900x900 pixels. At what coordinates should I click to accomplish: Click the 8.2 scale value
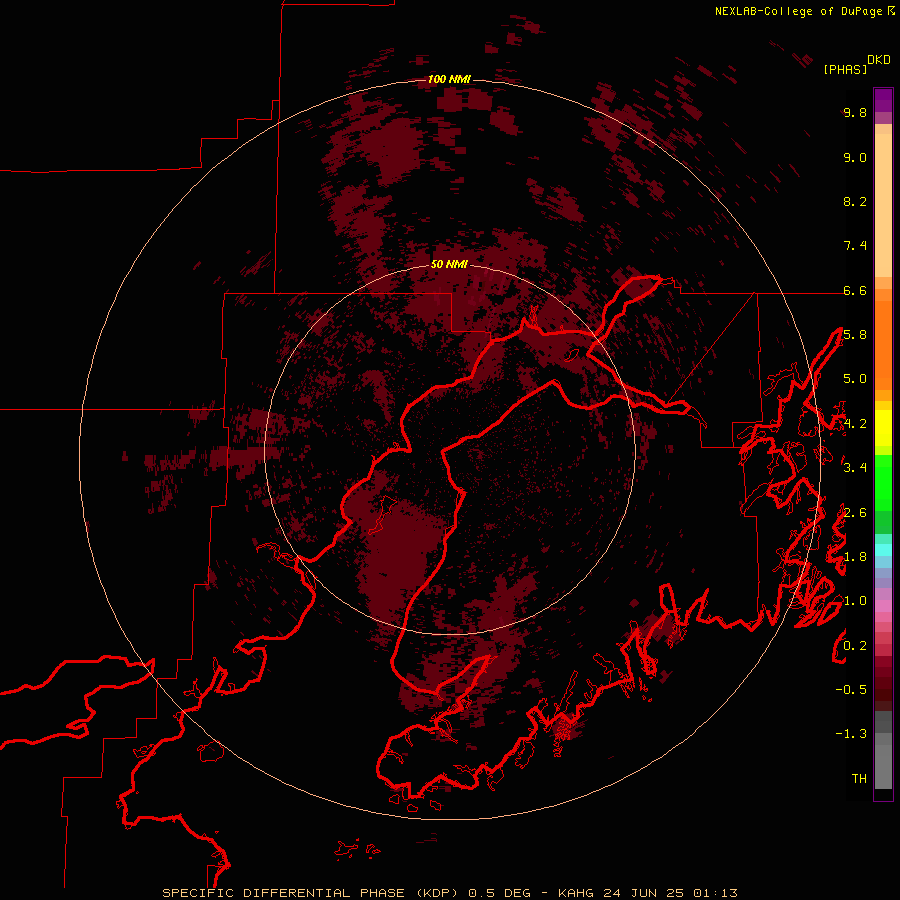[x=855, y=201]
